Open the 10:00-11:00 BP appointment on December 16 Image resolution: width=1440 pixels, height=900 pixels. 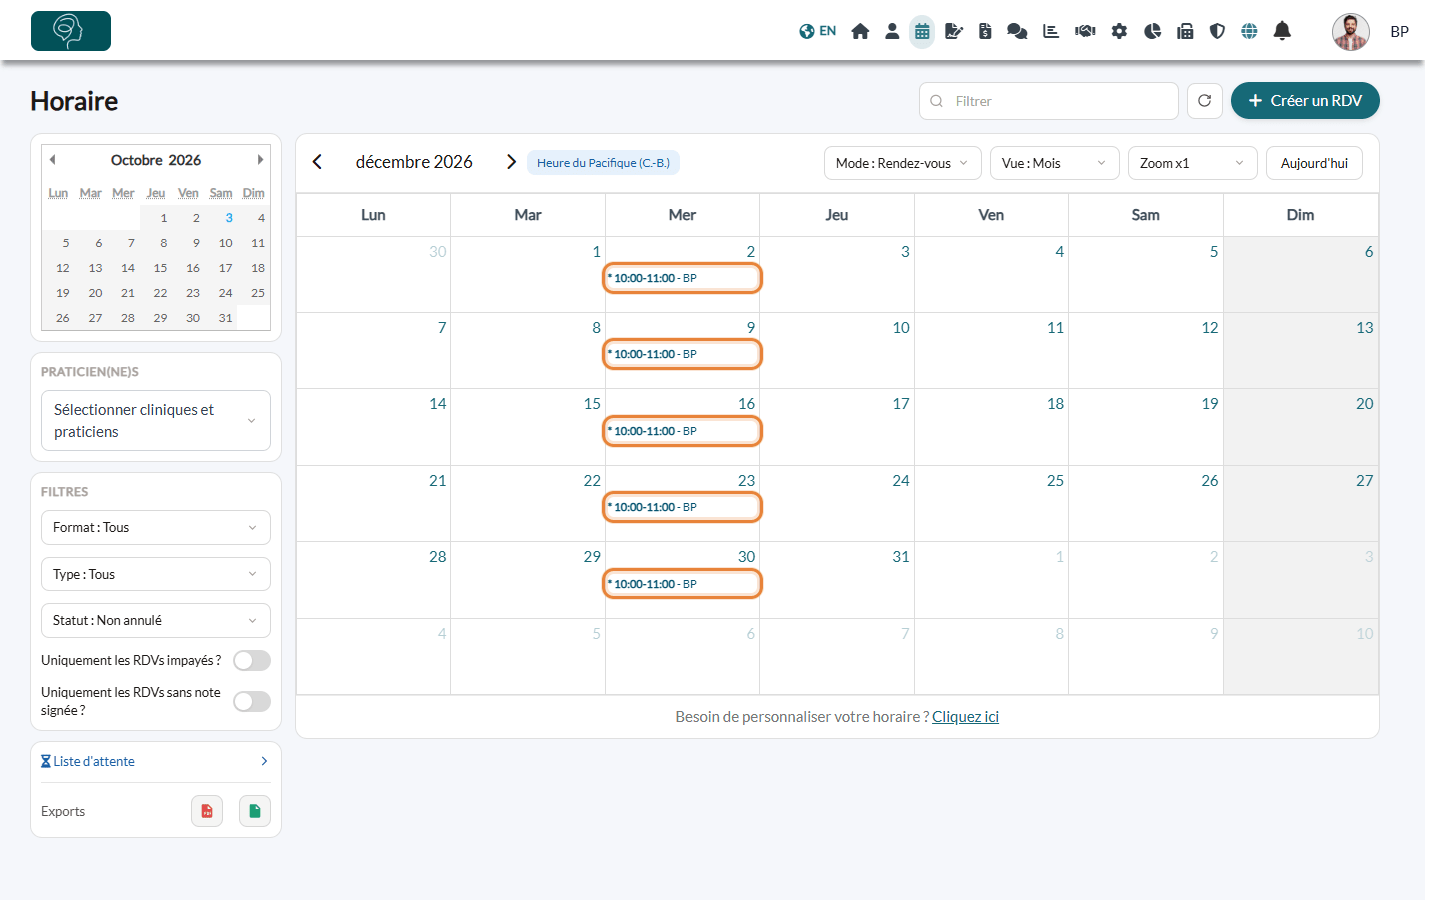tap(682, 431)
